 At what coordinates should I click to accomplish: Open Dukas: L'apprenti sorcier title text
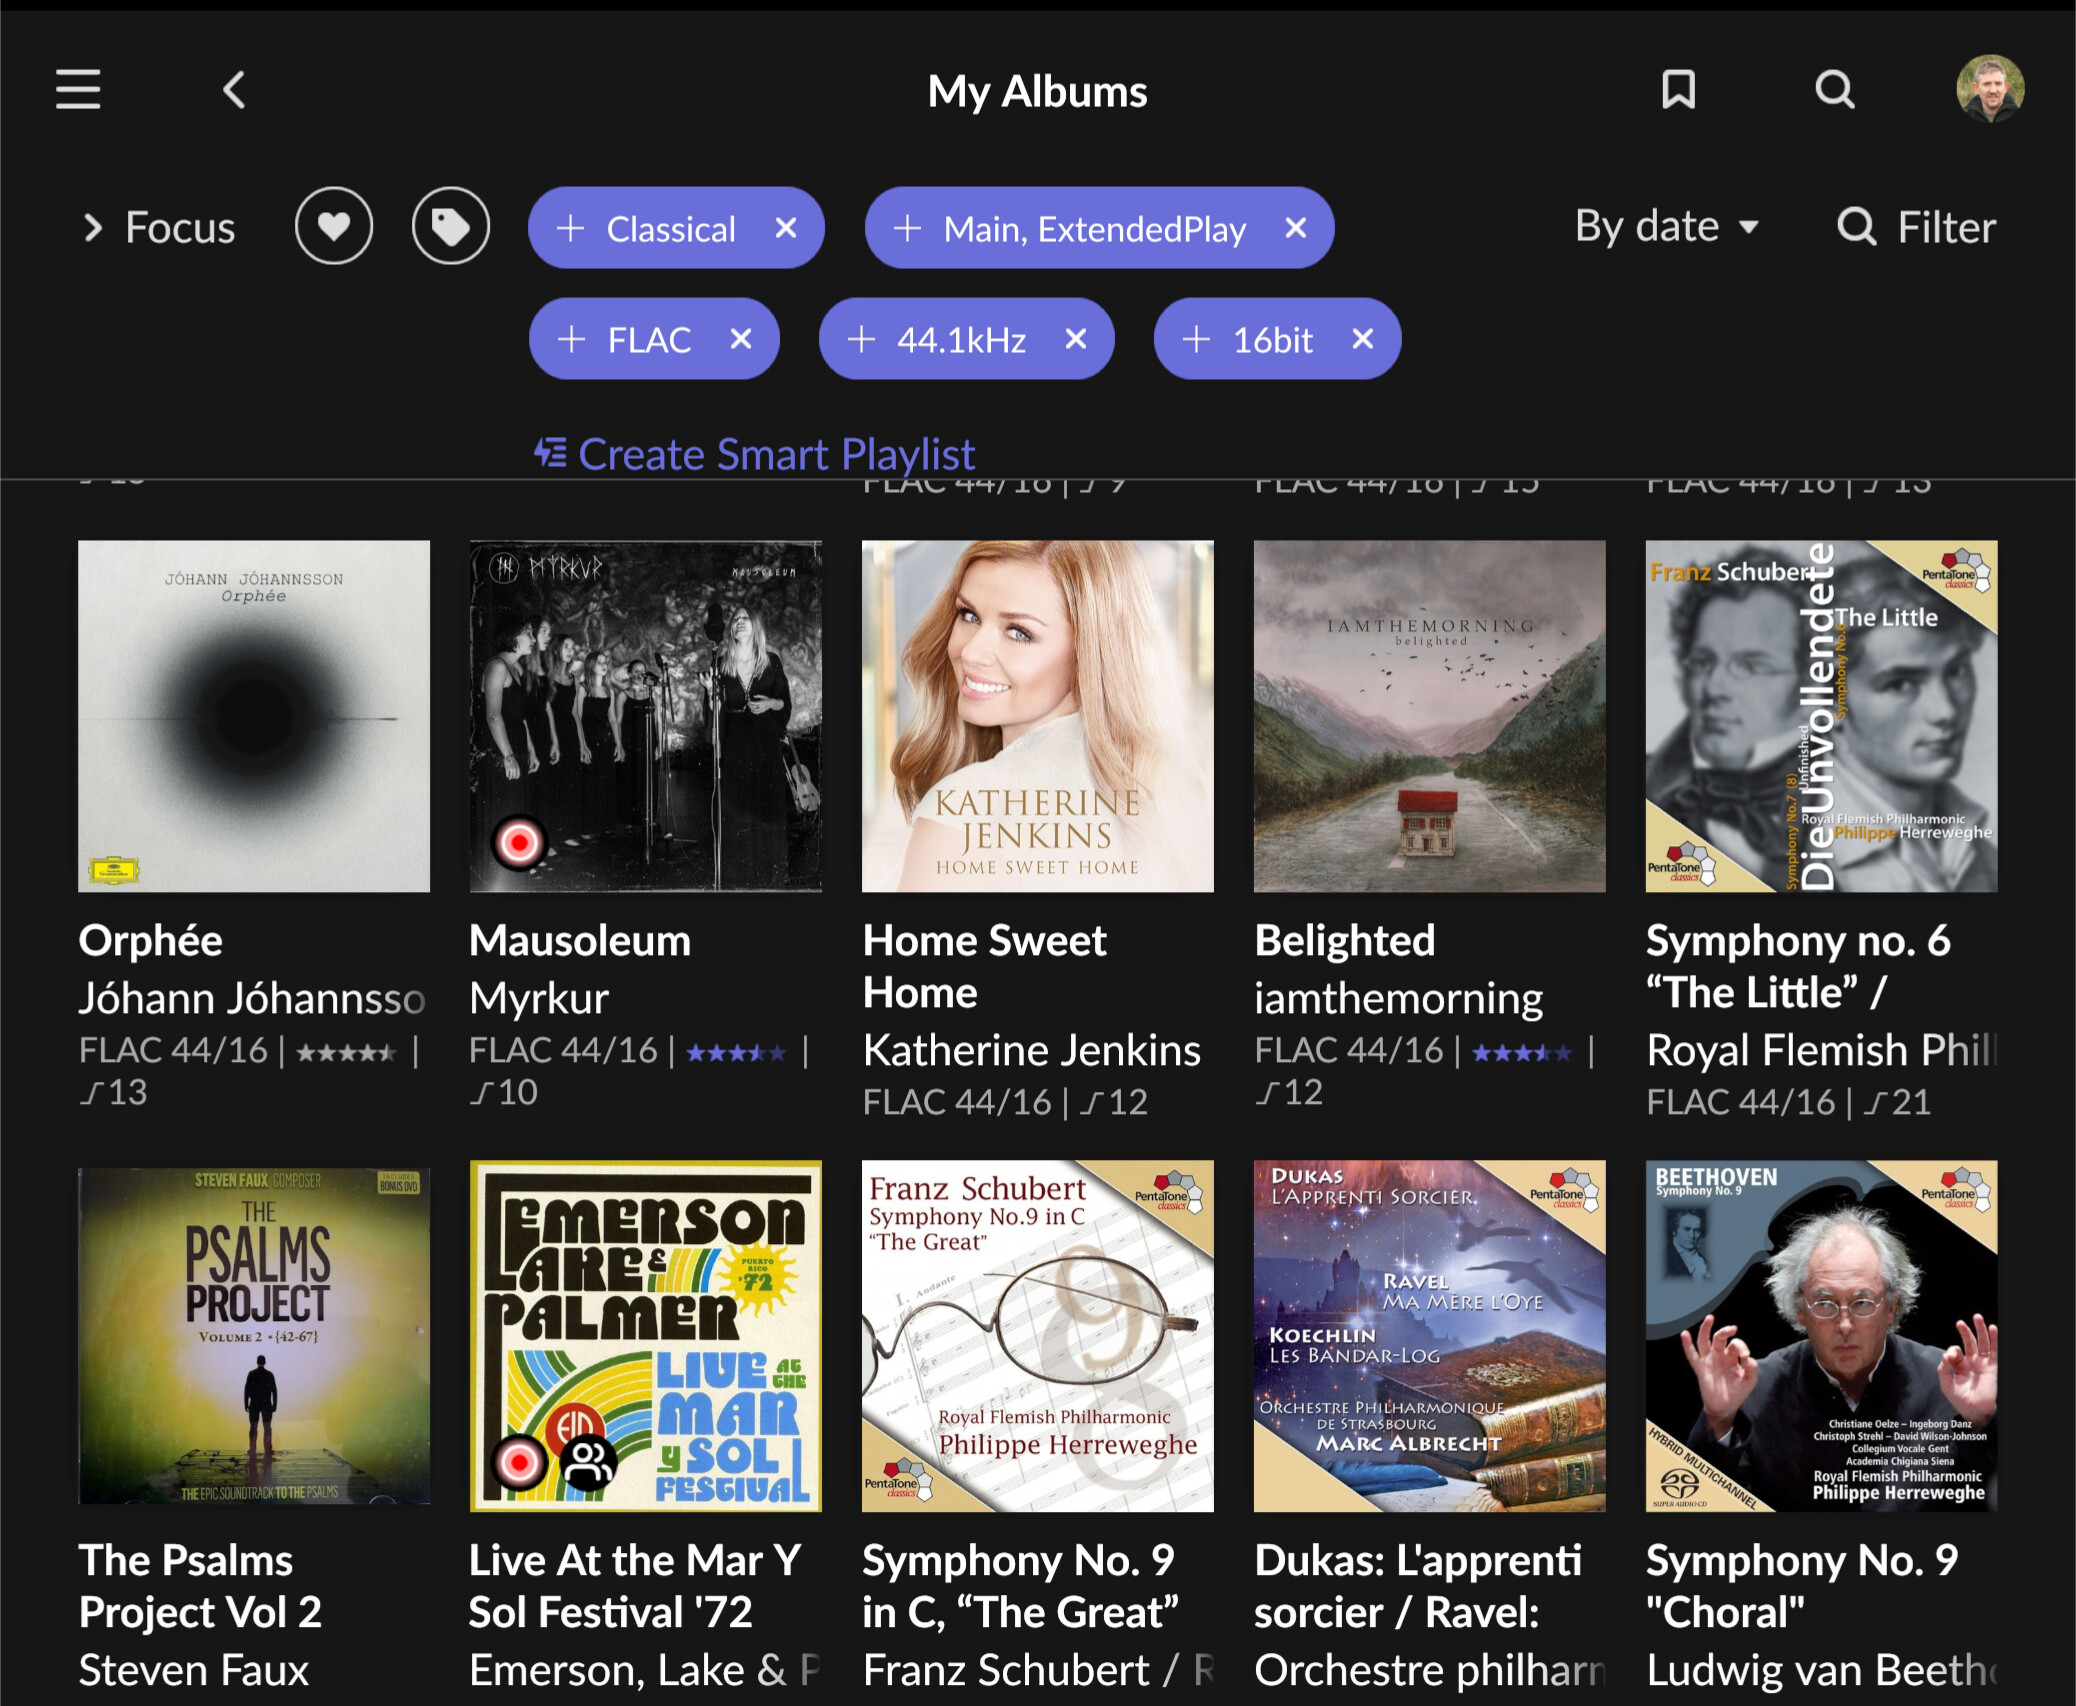point(1418,1586)
